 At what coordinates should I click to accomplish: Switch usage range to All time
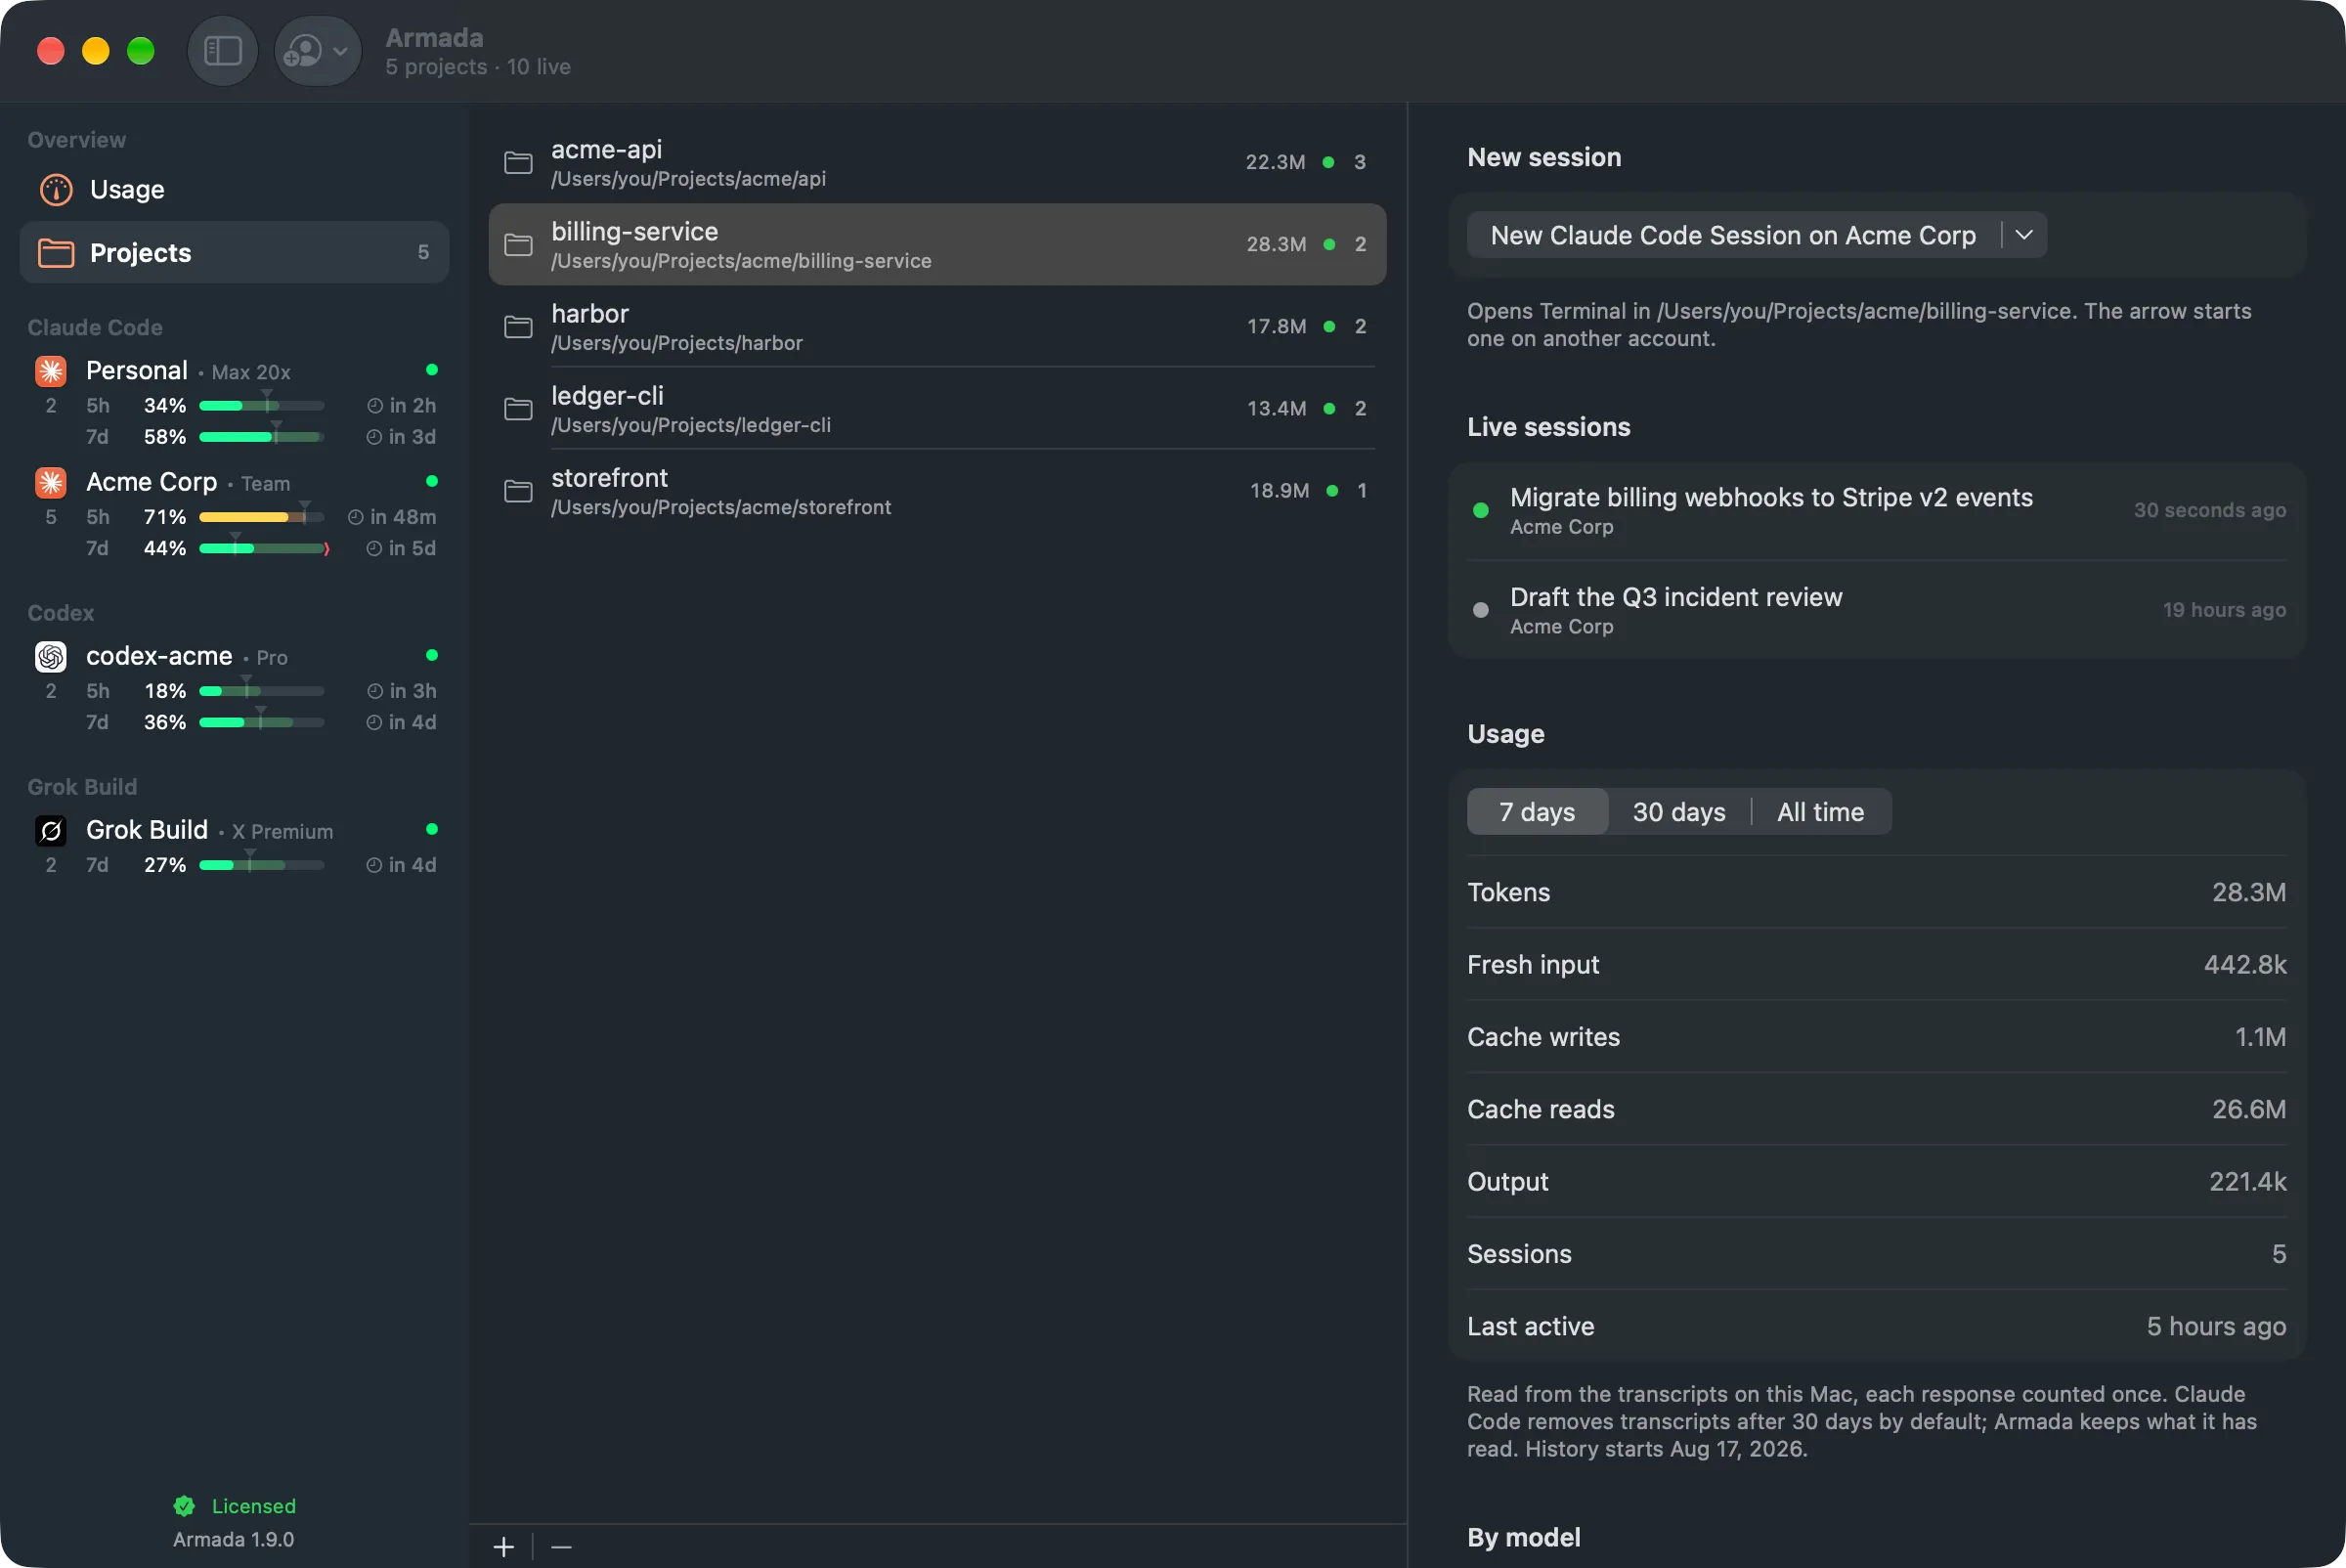click(1820, 811)
